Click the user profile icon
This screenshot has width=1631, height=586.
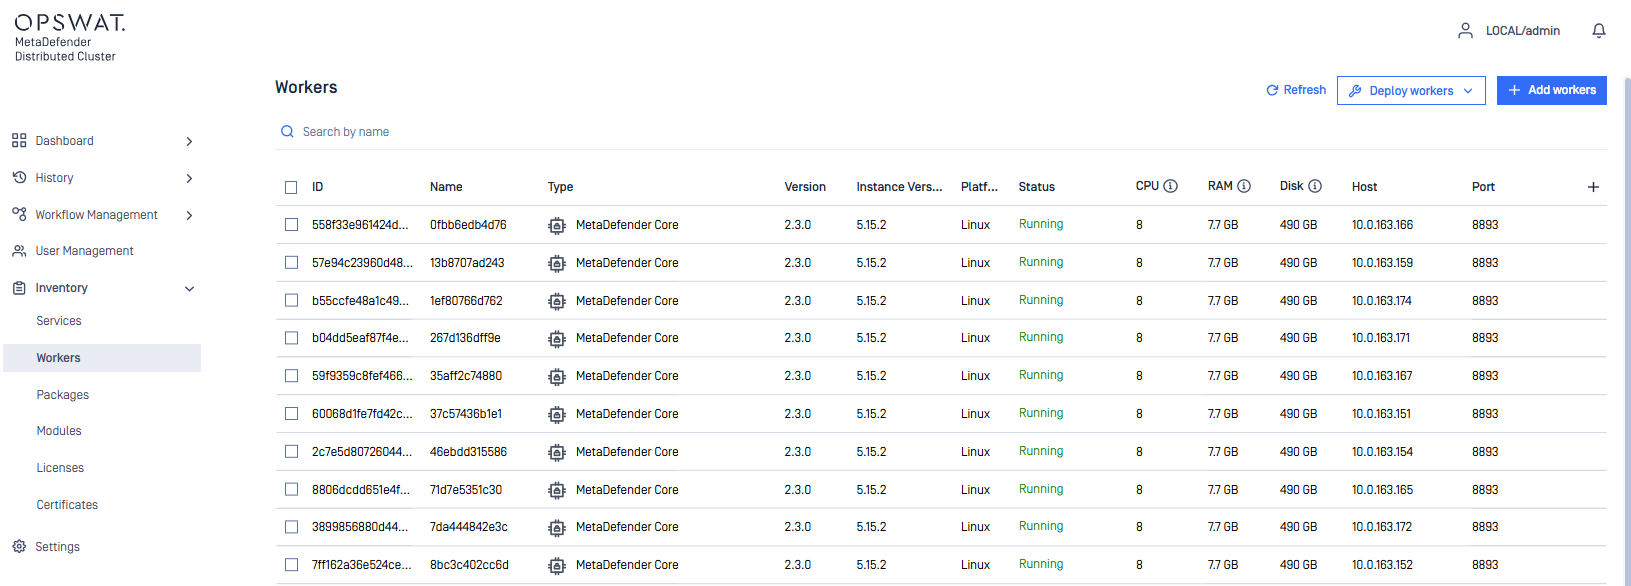(x=1465, y=31)
